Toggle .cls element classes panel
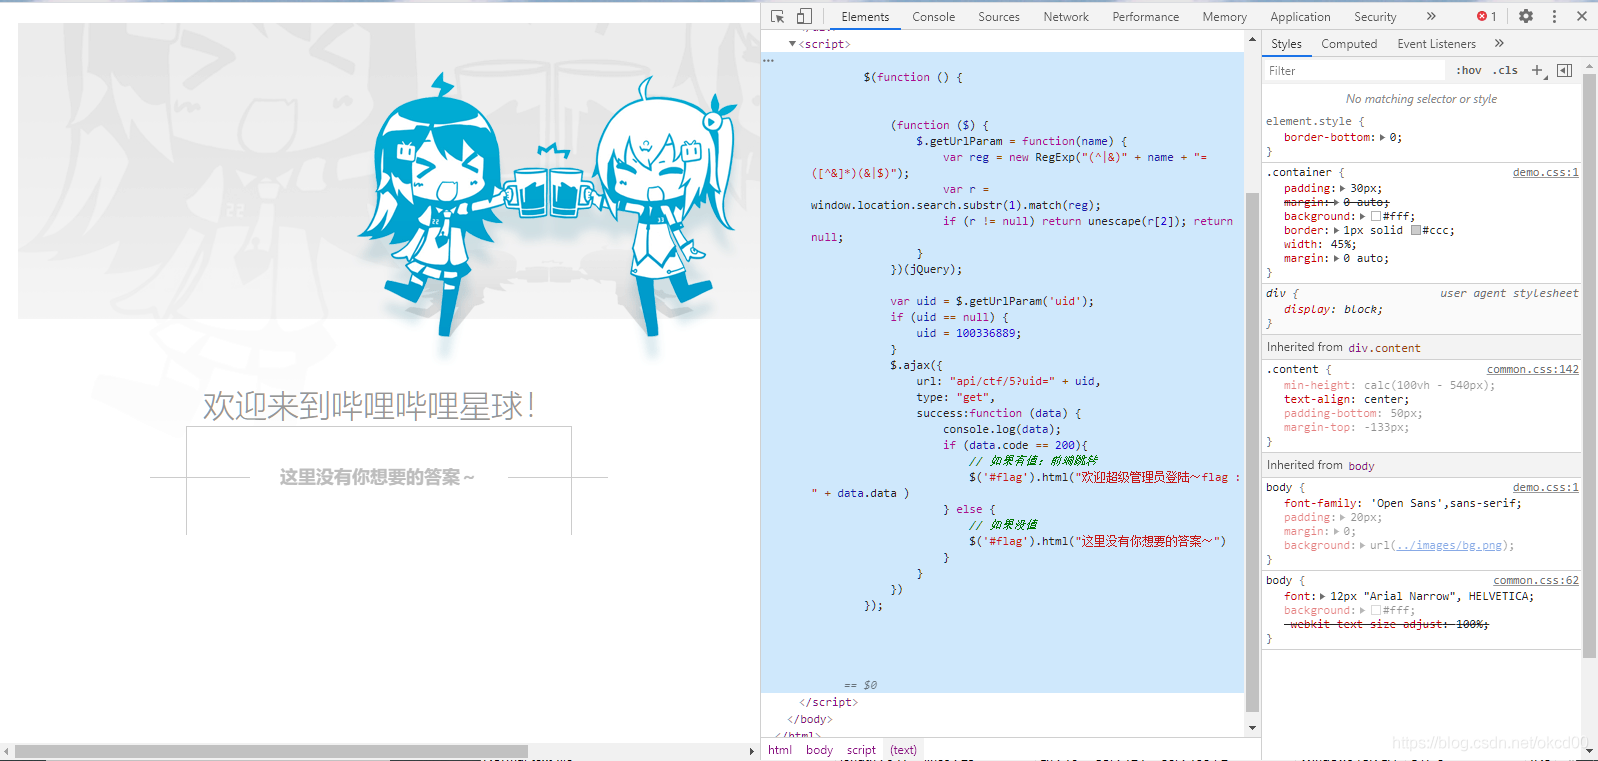This screenshot has height=761, width=1598. coord(1506,70)
